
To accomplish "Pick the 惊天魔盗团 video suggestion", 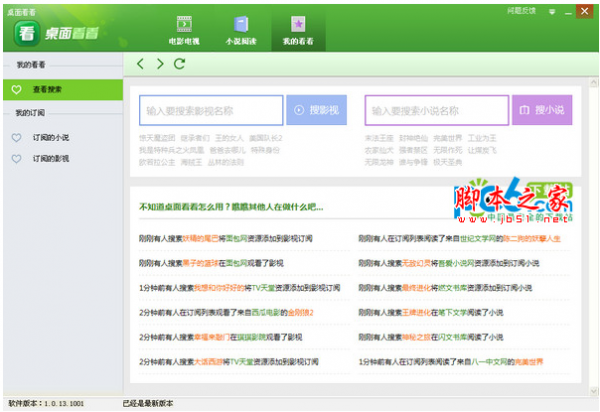I will coord(157,138).
